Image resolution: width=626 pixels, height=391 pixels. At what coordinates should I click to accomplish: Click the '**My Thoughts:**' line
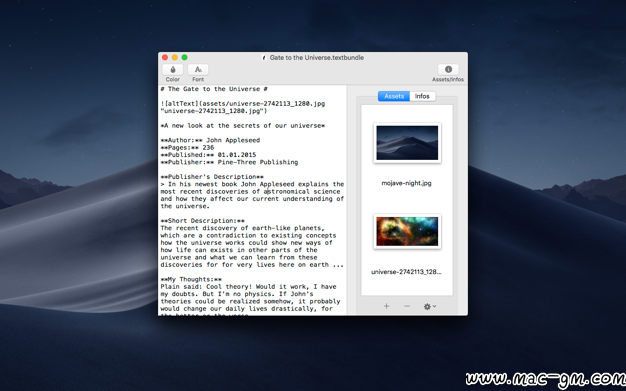click(x=191, y=280)
